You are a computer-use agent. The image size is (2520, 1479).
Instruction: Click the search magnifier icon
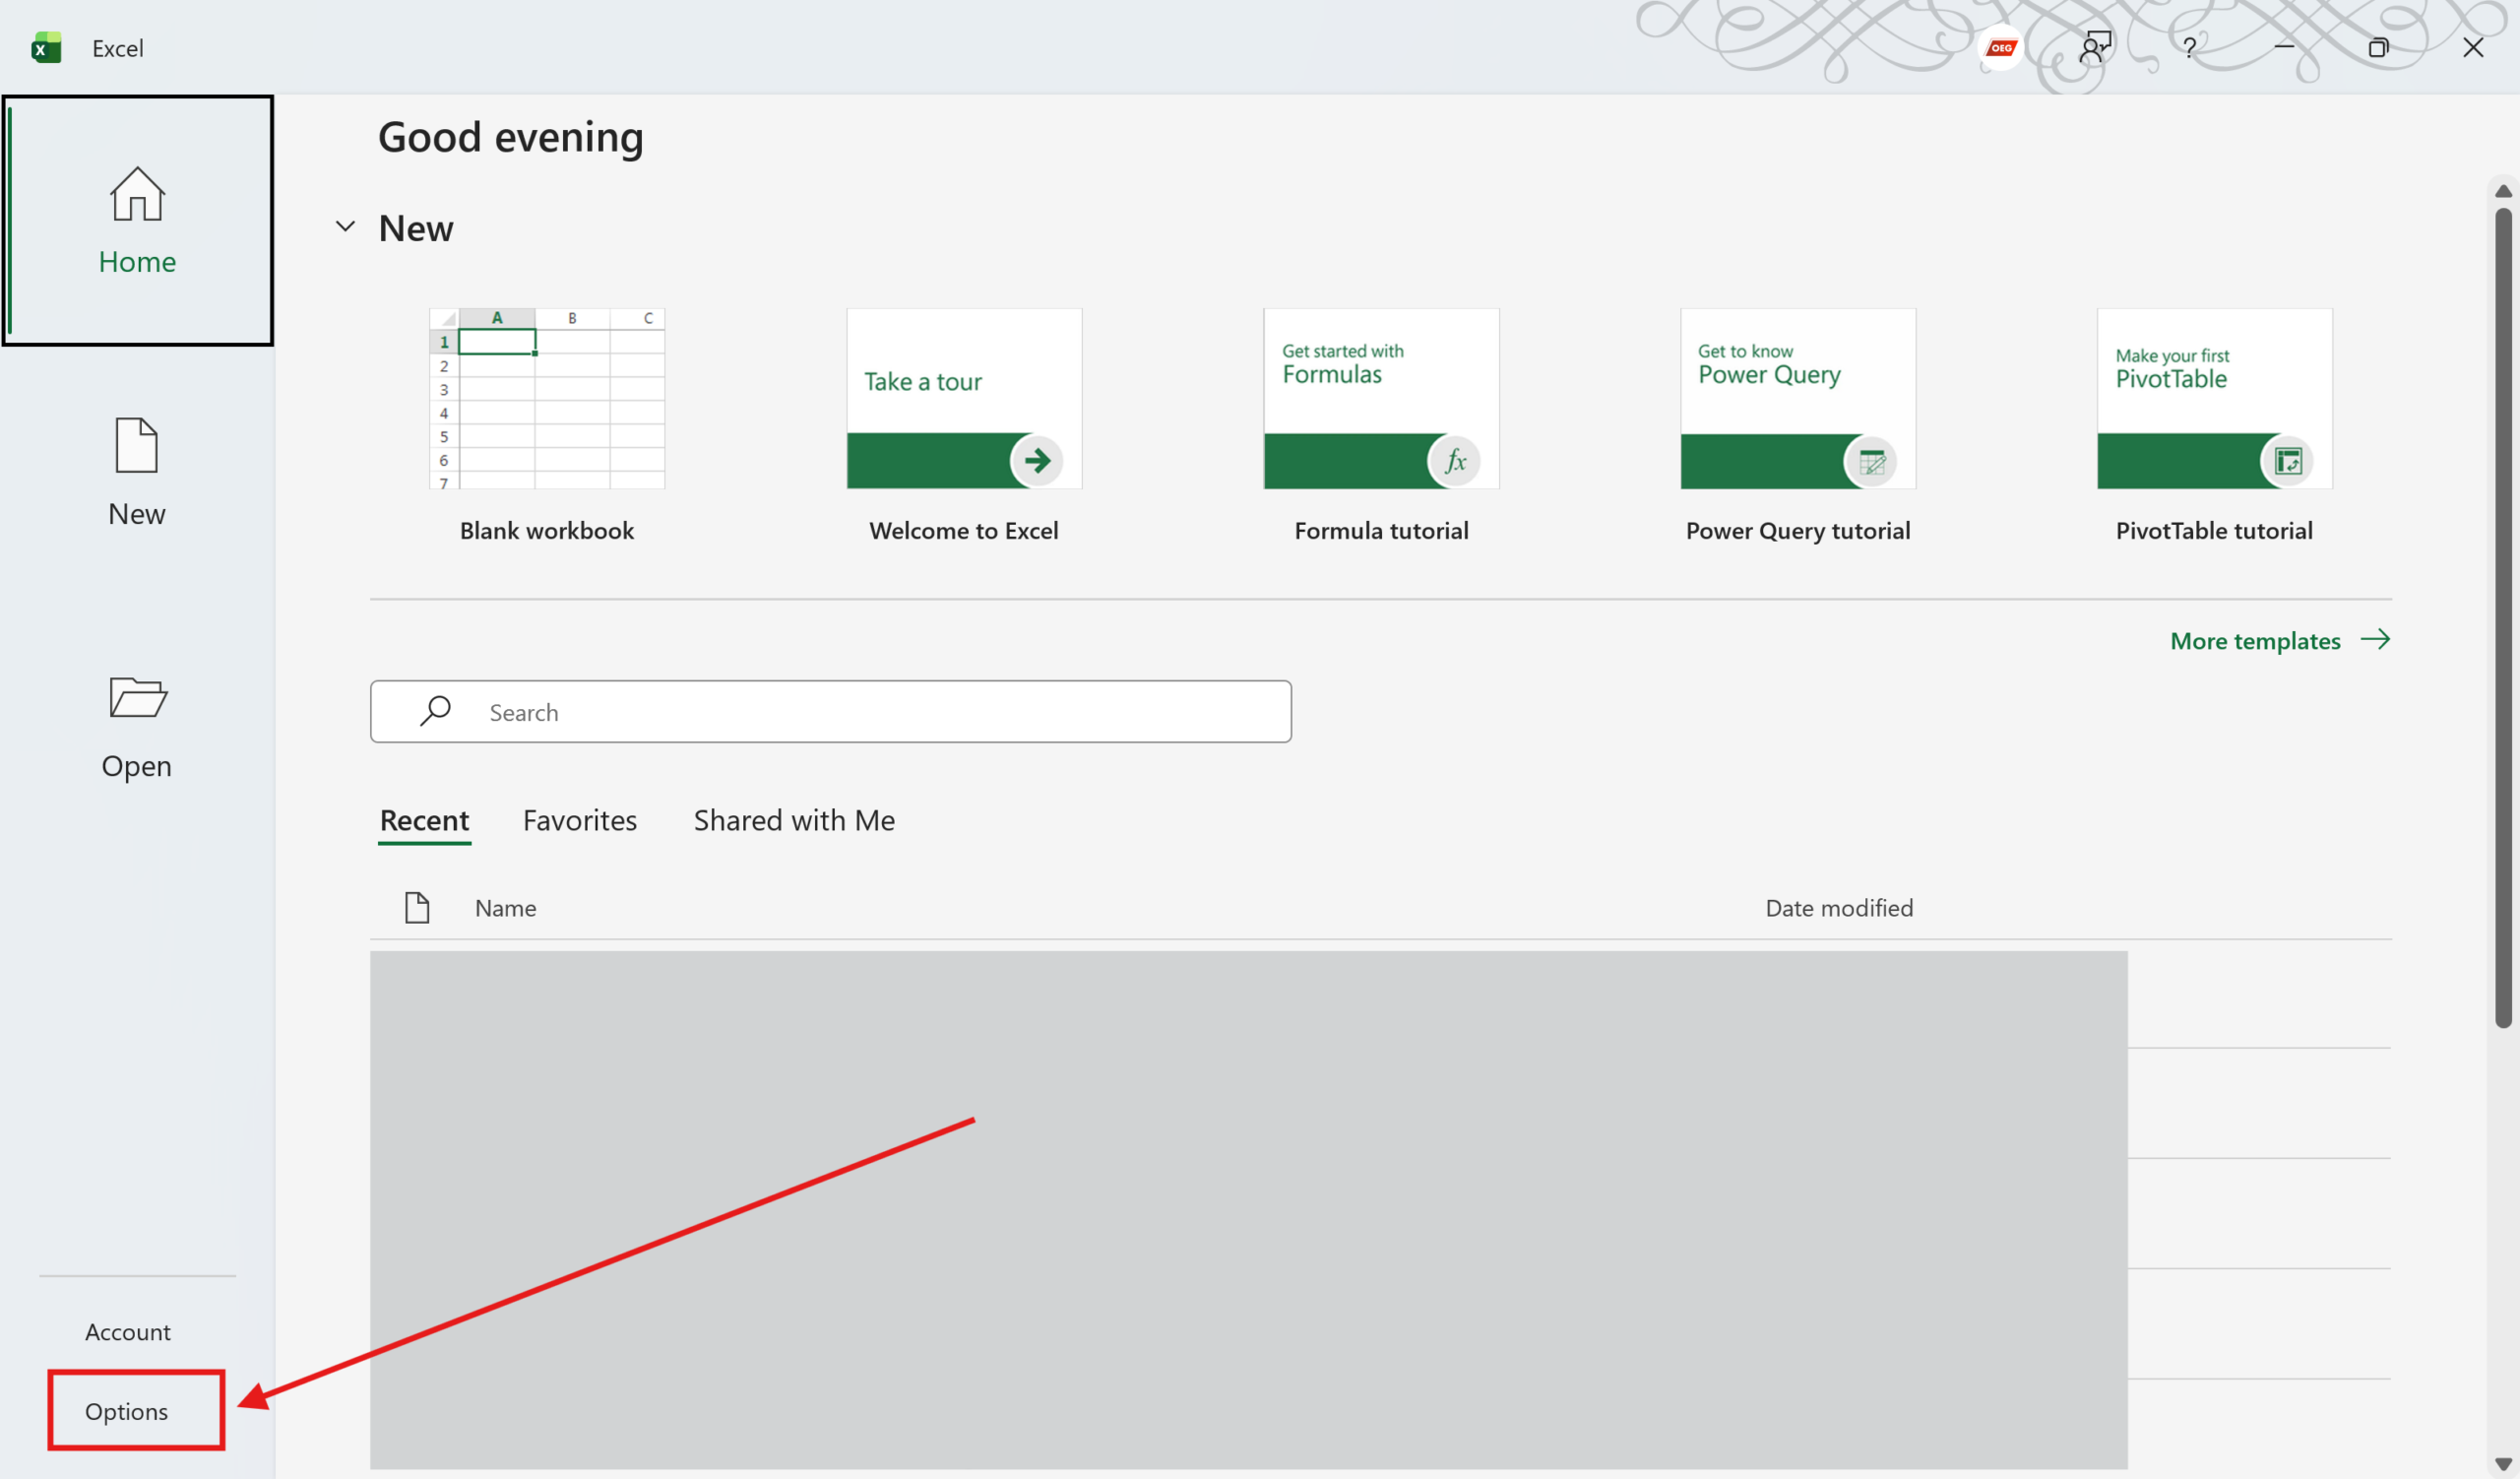point(435,711)
